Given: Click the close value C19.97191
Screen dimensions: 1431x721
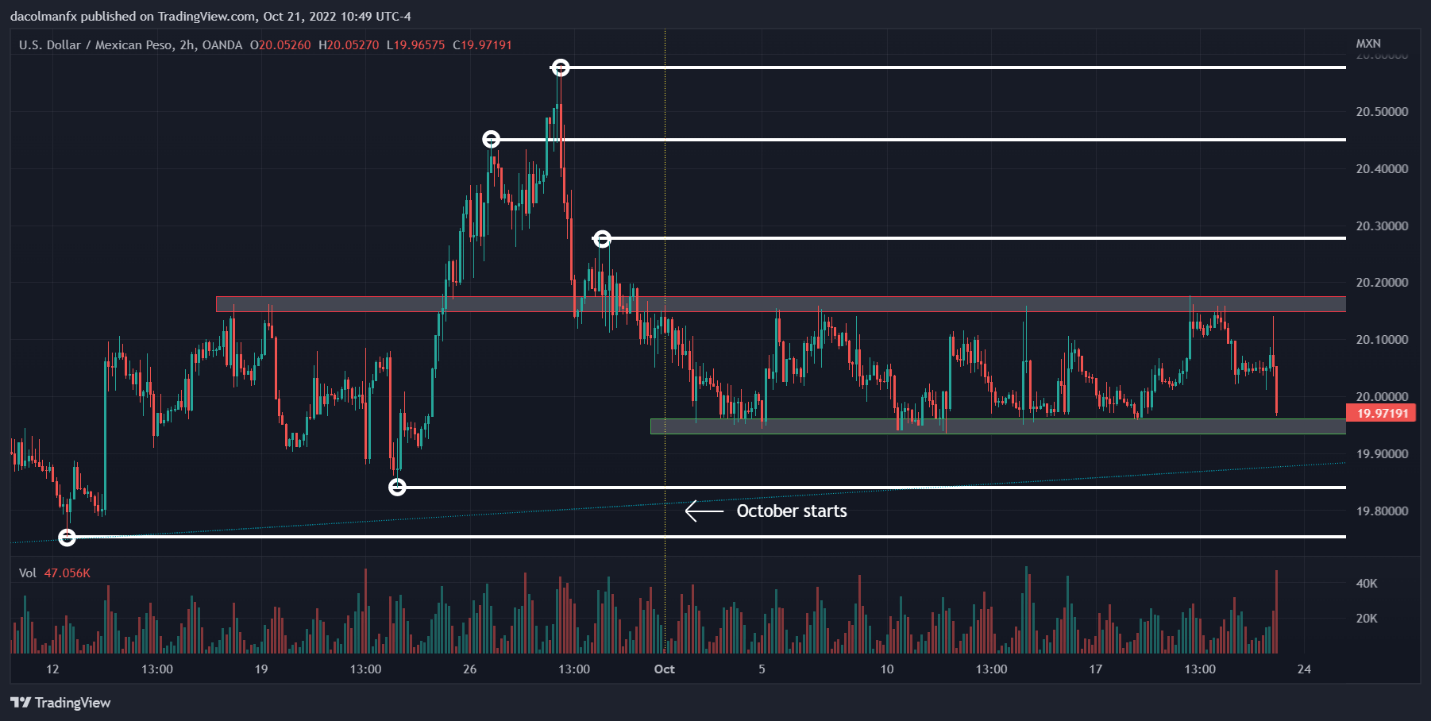Looking at the screenshot, I should coord(482,44).
